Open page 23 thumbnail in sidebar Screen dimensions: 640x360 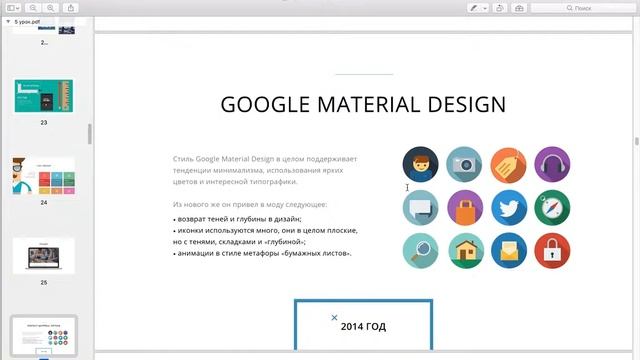pos(44,96)
